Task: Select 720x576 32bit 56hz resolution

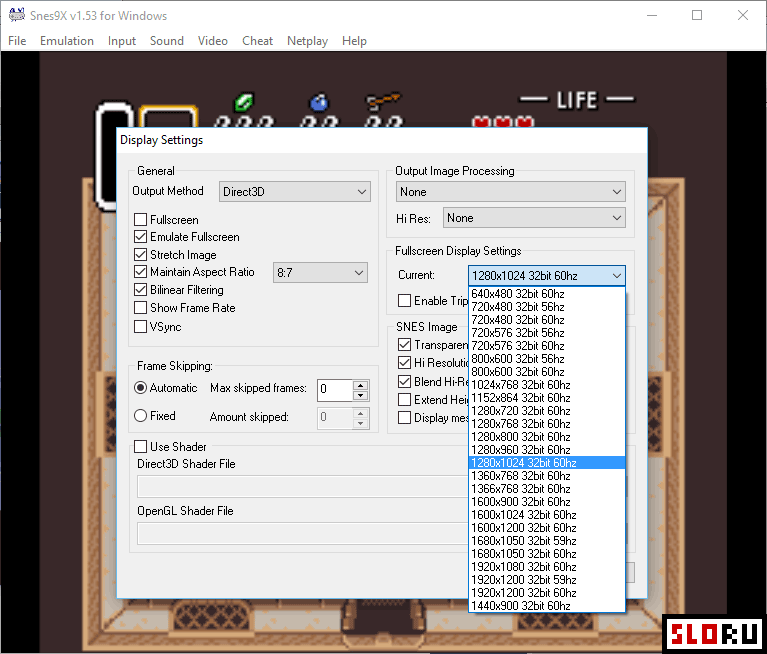Action: pos(547,333)
